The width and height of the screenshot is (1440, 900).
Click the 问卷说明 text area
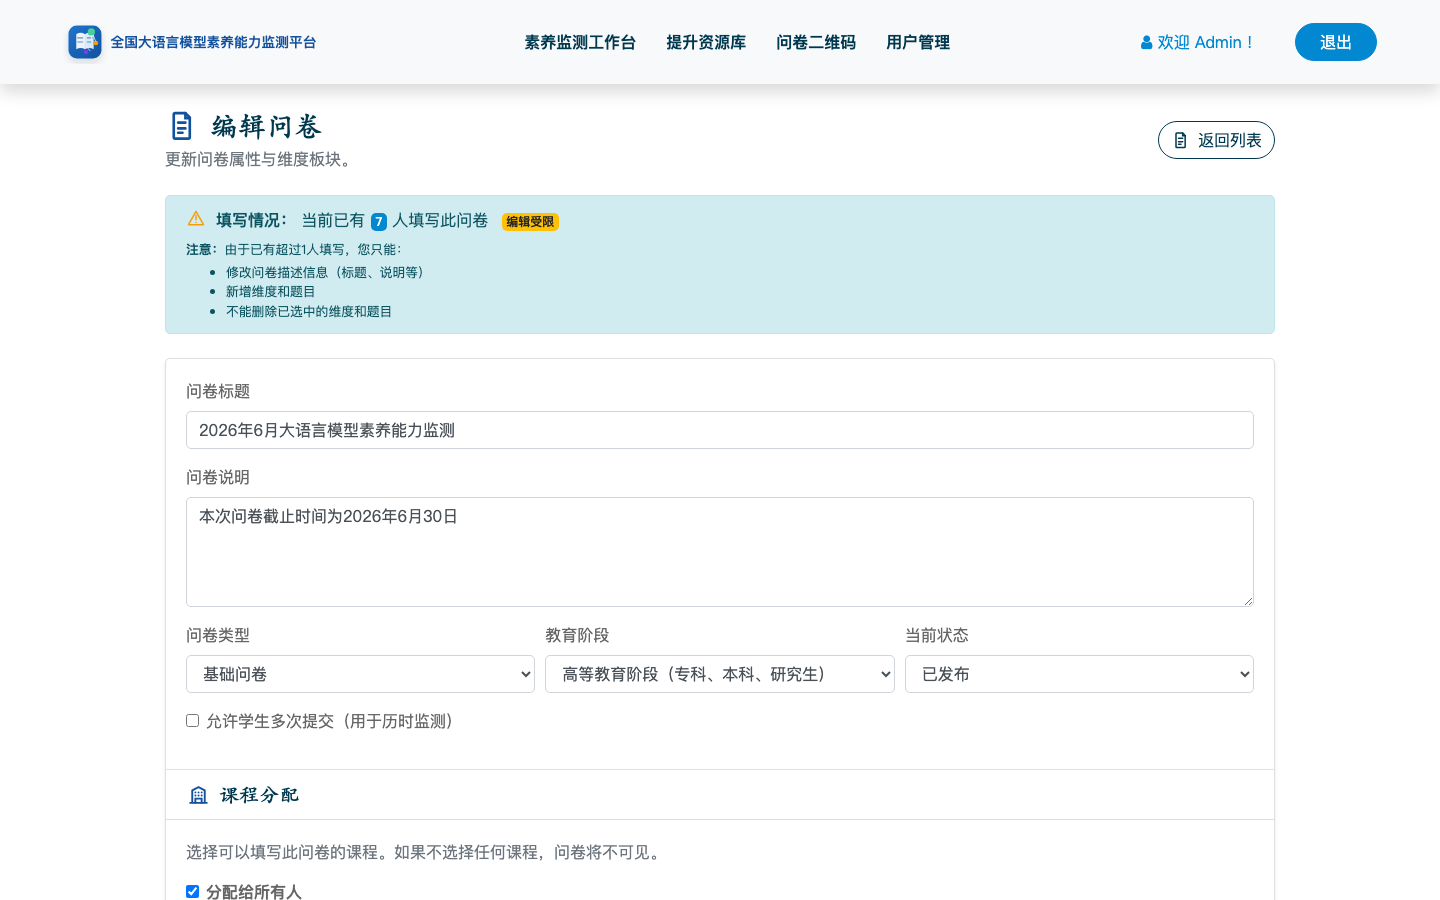click(x=720, y=552)
